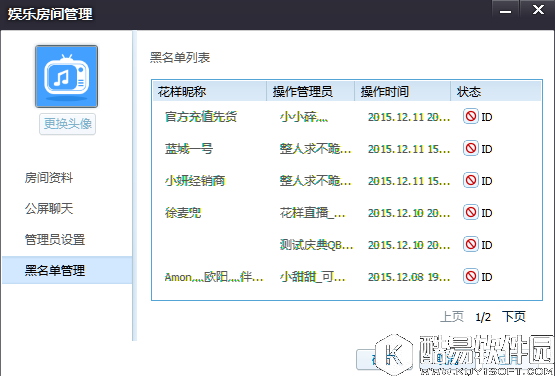Click operator name 小小碎...

click(304, 116)
